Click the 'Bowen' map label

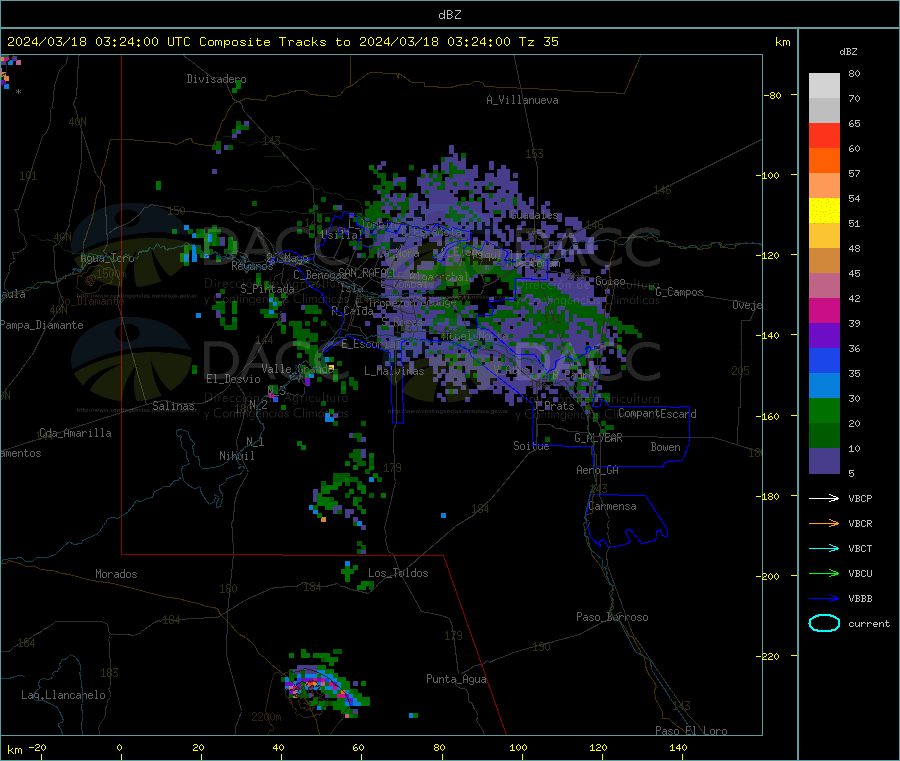(x=665, y=447)
